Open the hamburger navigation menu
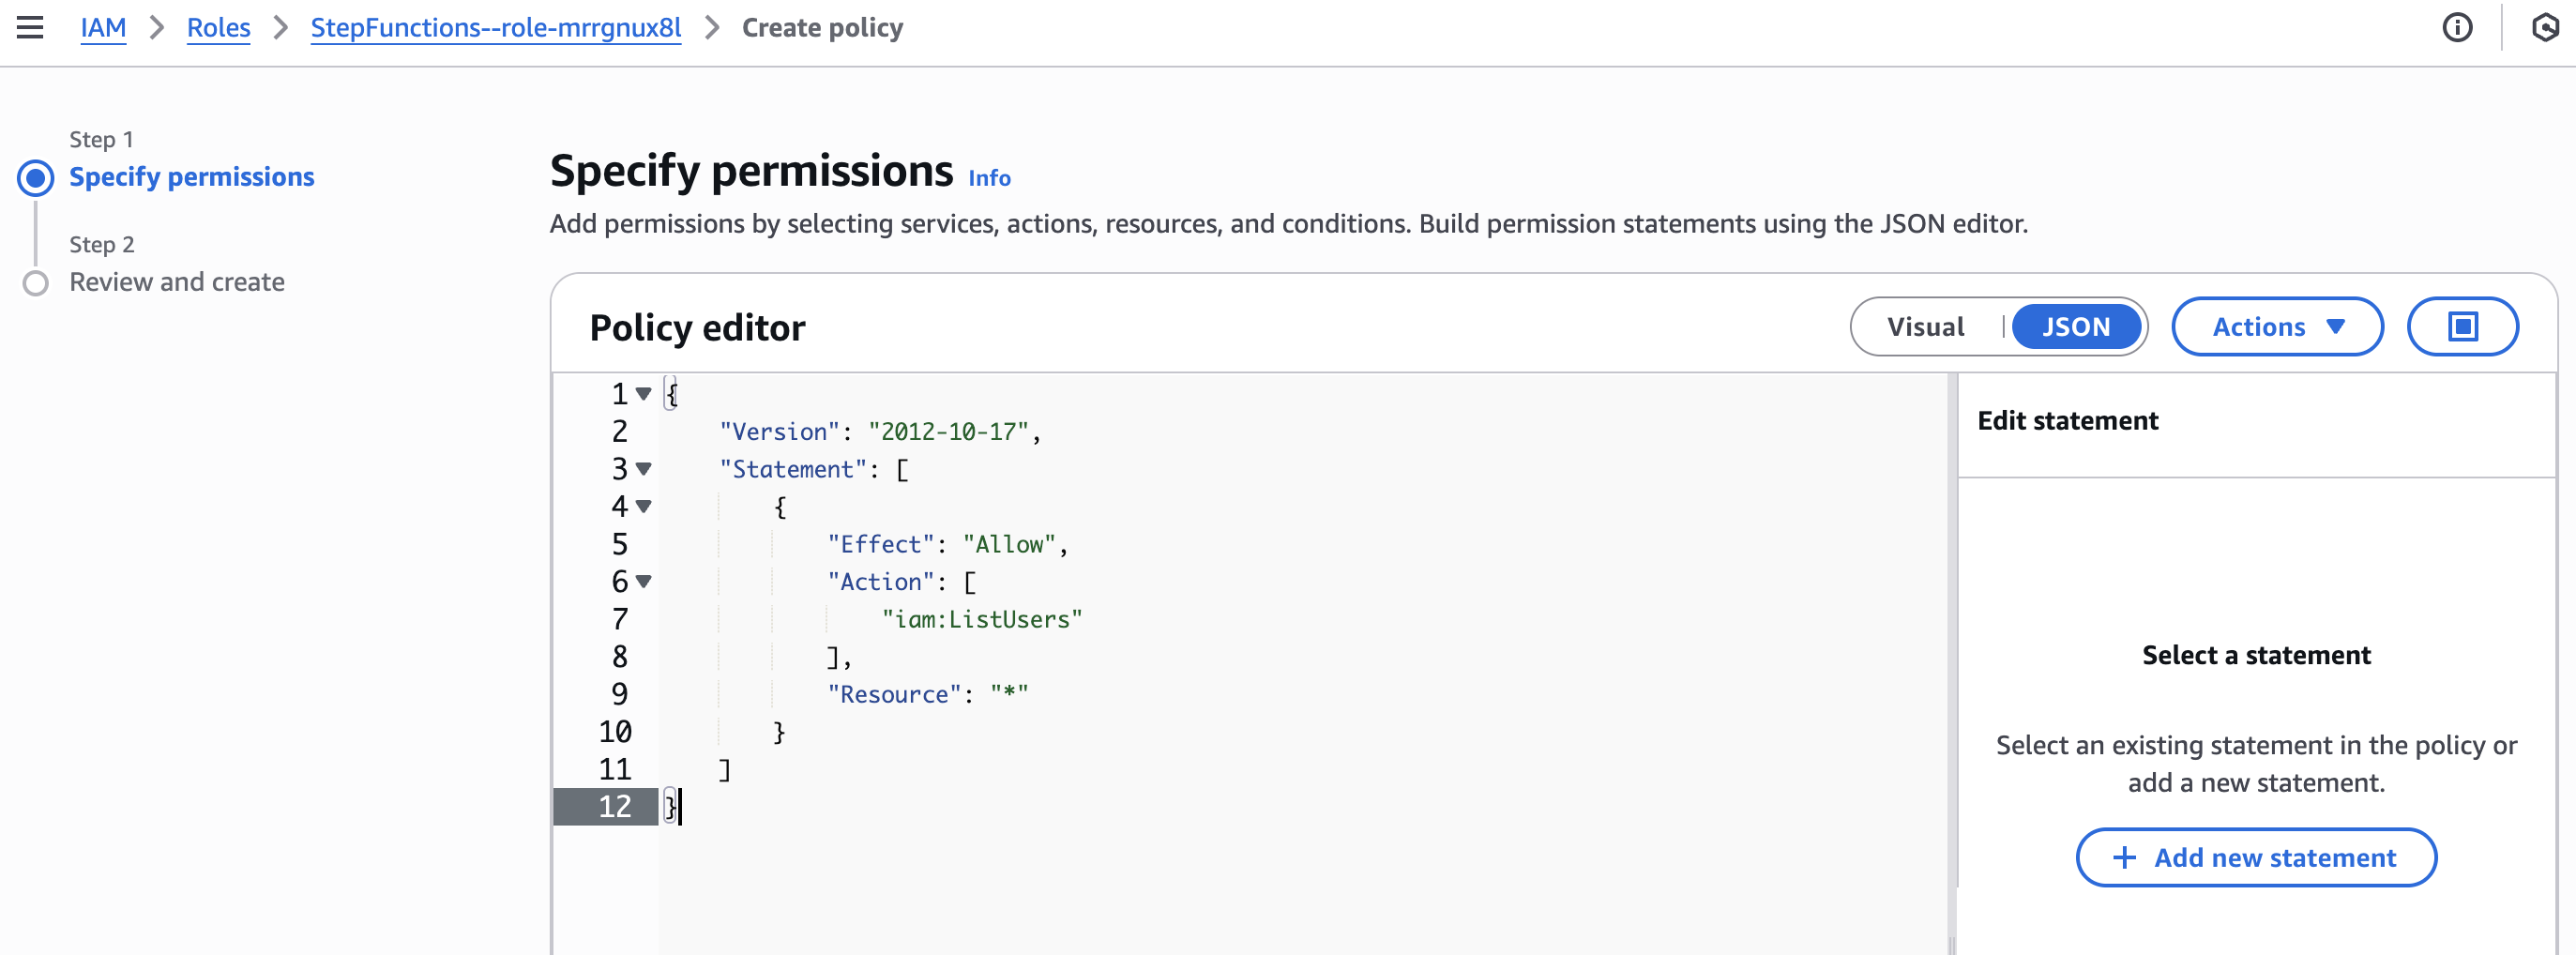 click(x=30, y=28)
